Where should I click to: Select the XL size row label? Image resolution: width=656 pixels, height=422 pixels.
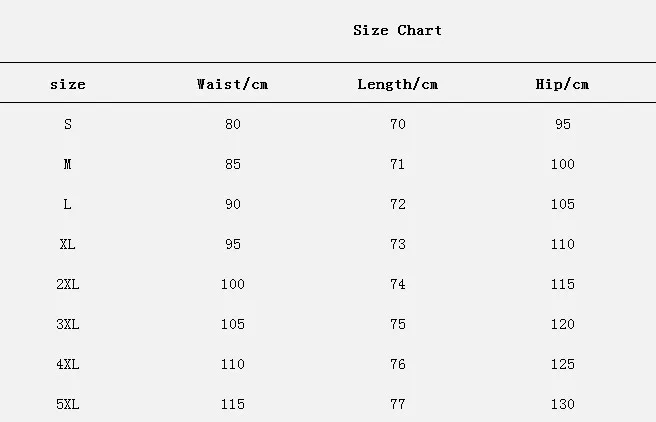click(67, 244)
